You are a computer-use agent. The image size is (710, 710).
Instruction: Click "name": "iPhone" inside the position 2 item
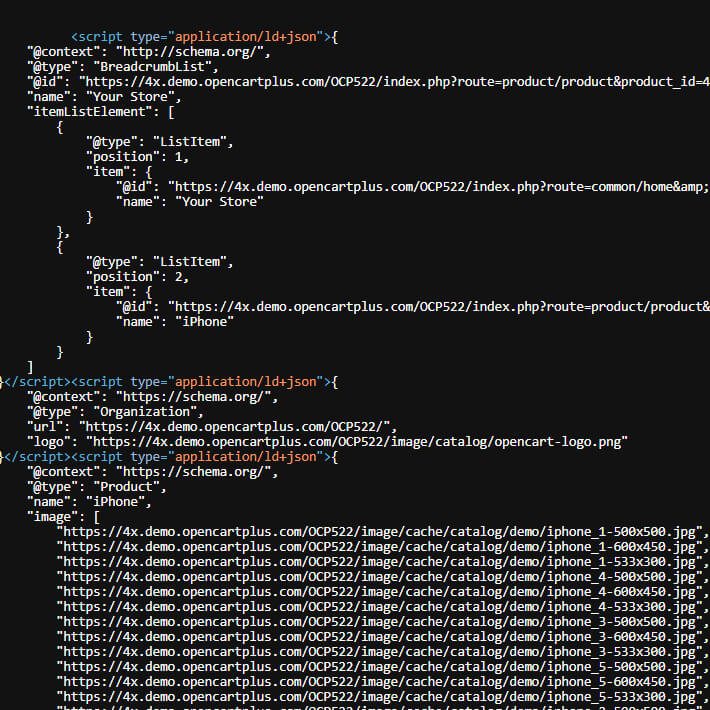click(x=175, y=321)
